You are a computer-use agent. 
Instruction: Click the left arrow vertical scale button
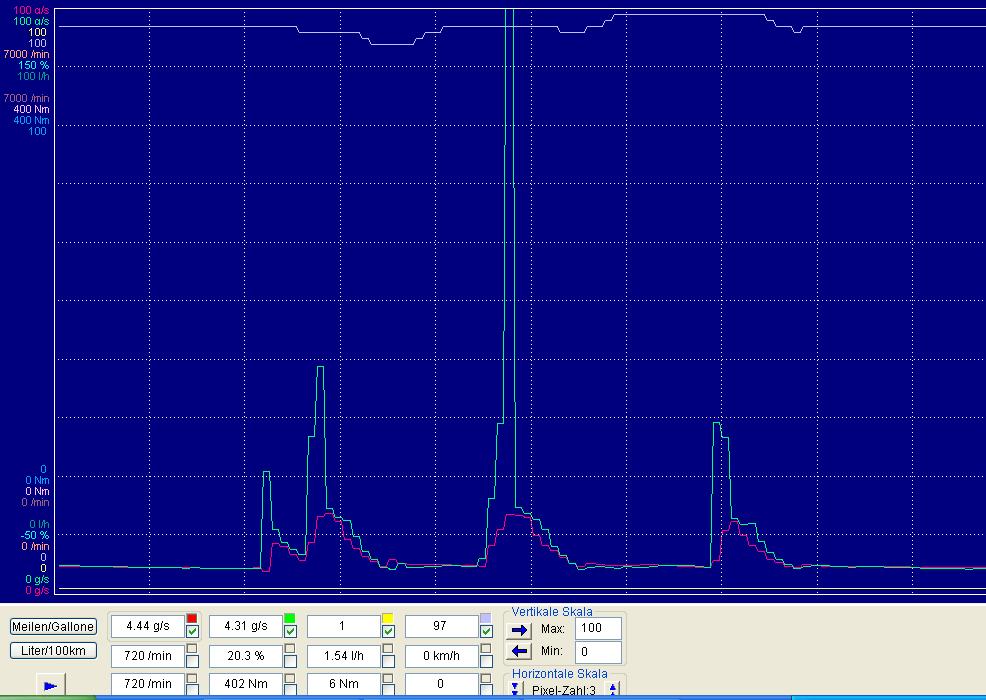point(519,652)
